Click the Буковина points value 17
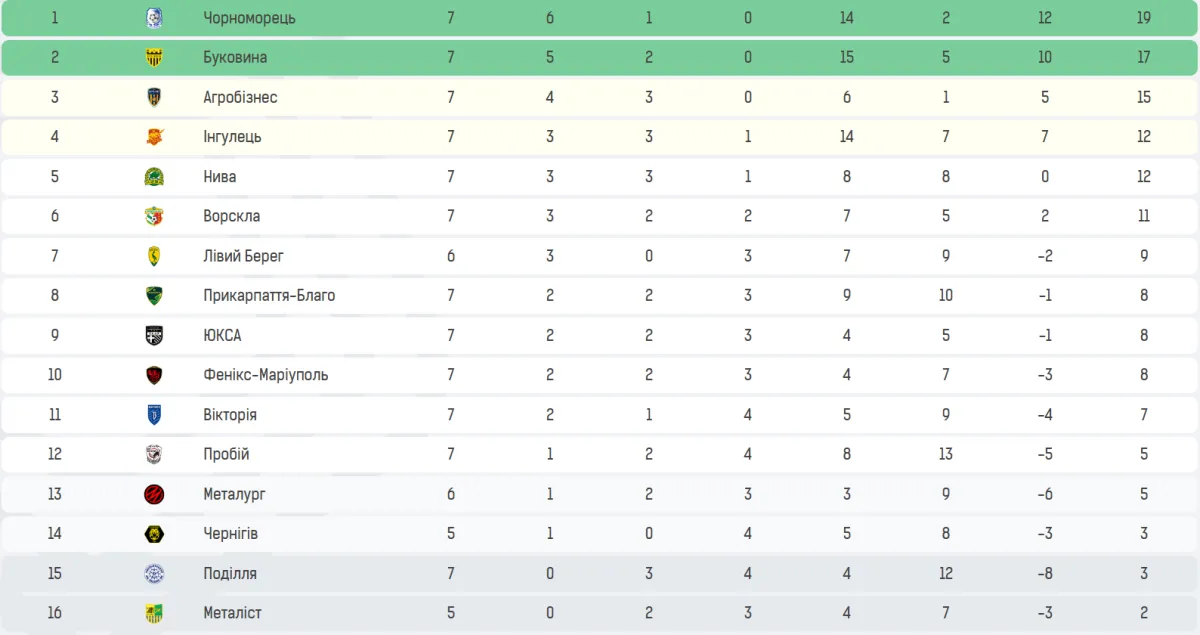The image size is (1200, 635). coord(1143,57)
